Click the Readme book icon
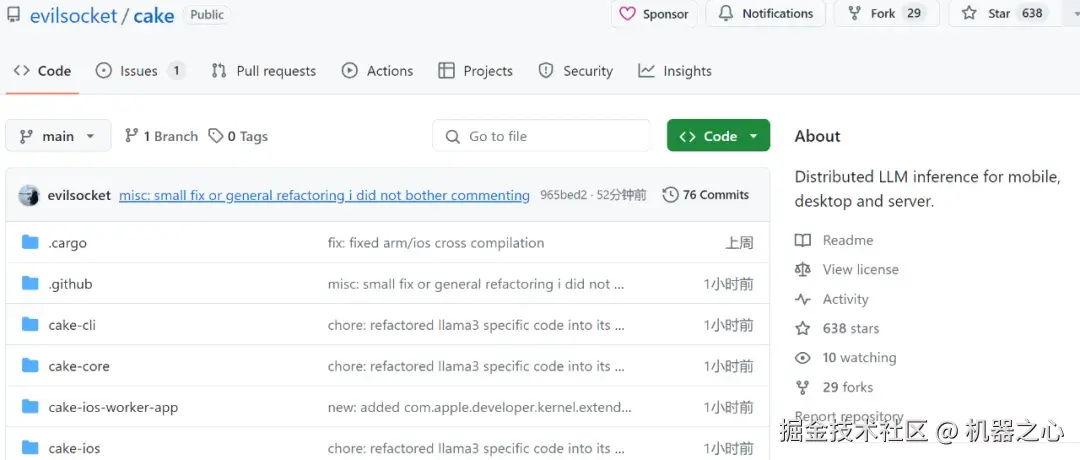The width and height of the screenshot is (1080, 460). tap(802, 240)
